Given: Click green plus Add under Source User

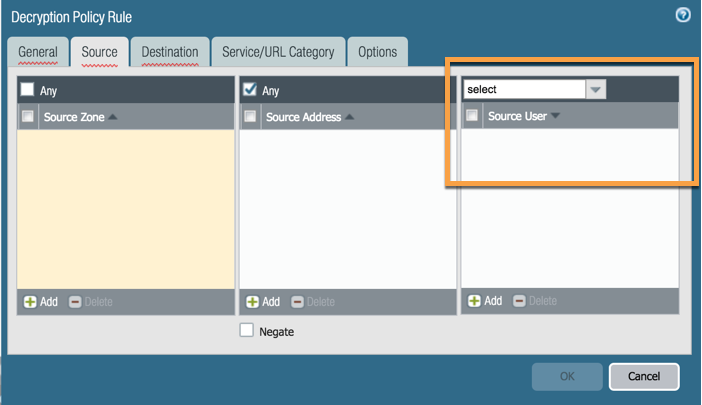Looking at the screenshot, I should coord(475,300).
